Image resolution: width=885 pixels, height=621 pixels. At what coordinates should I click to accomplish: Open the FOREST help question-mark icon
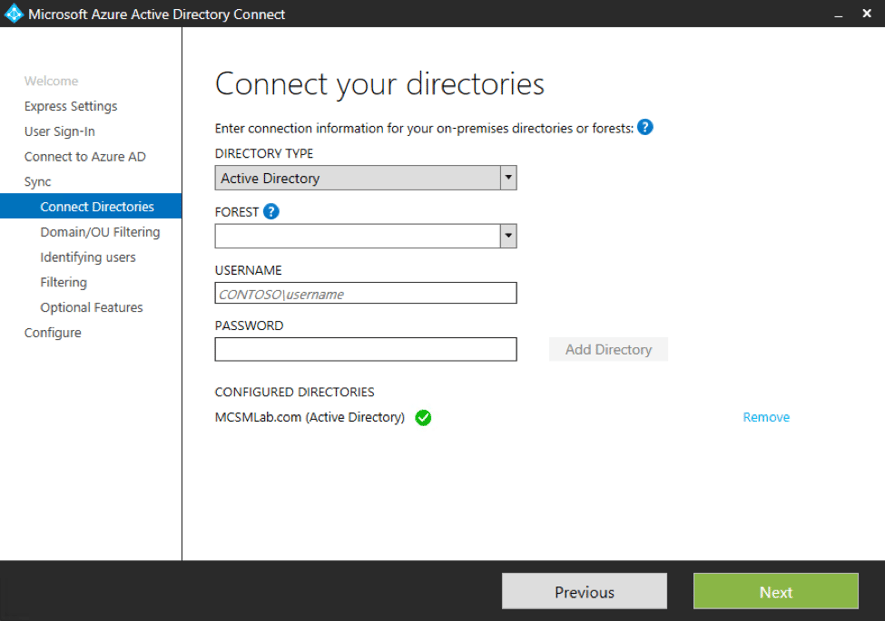(x=271, y=212)
